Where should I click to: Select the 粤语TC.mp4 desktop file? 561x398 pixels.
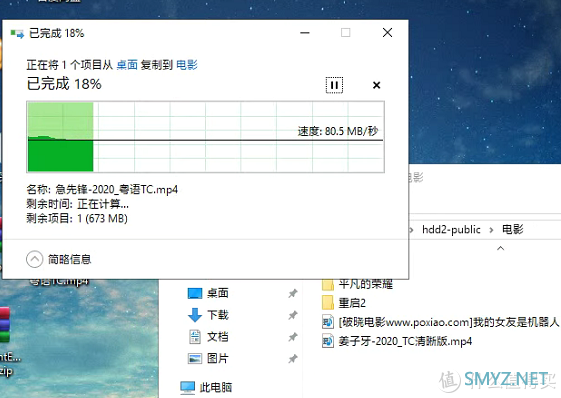pos(59,282)
